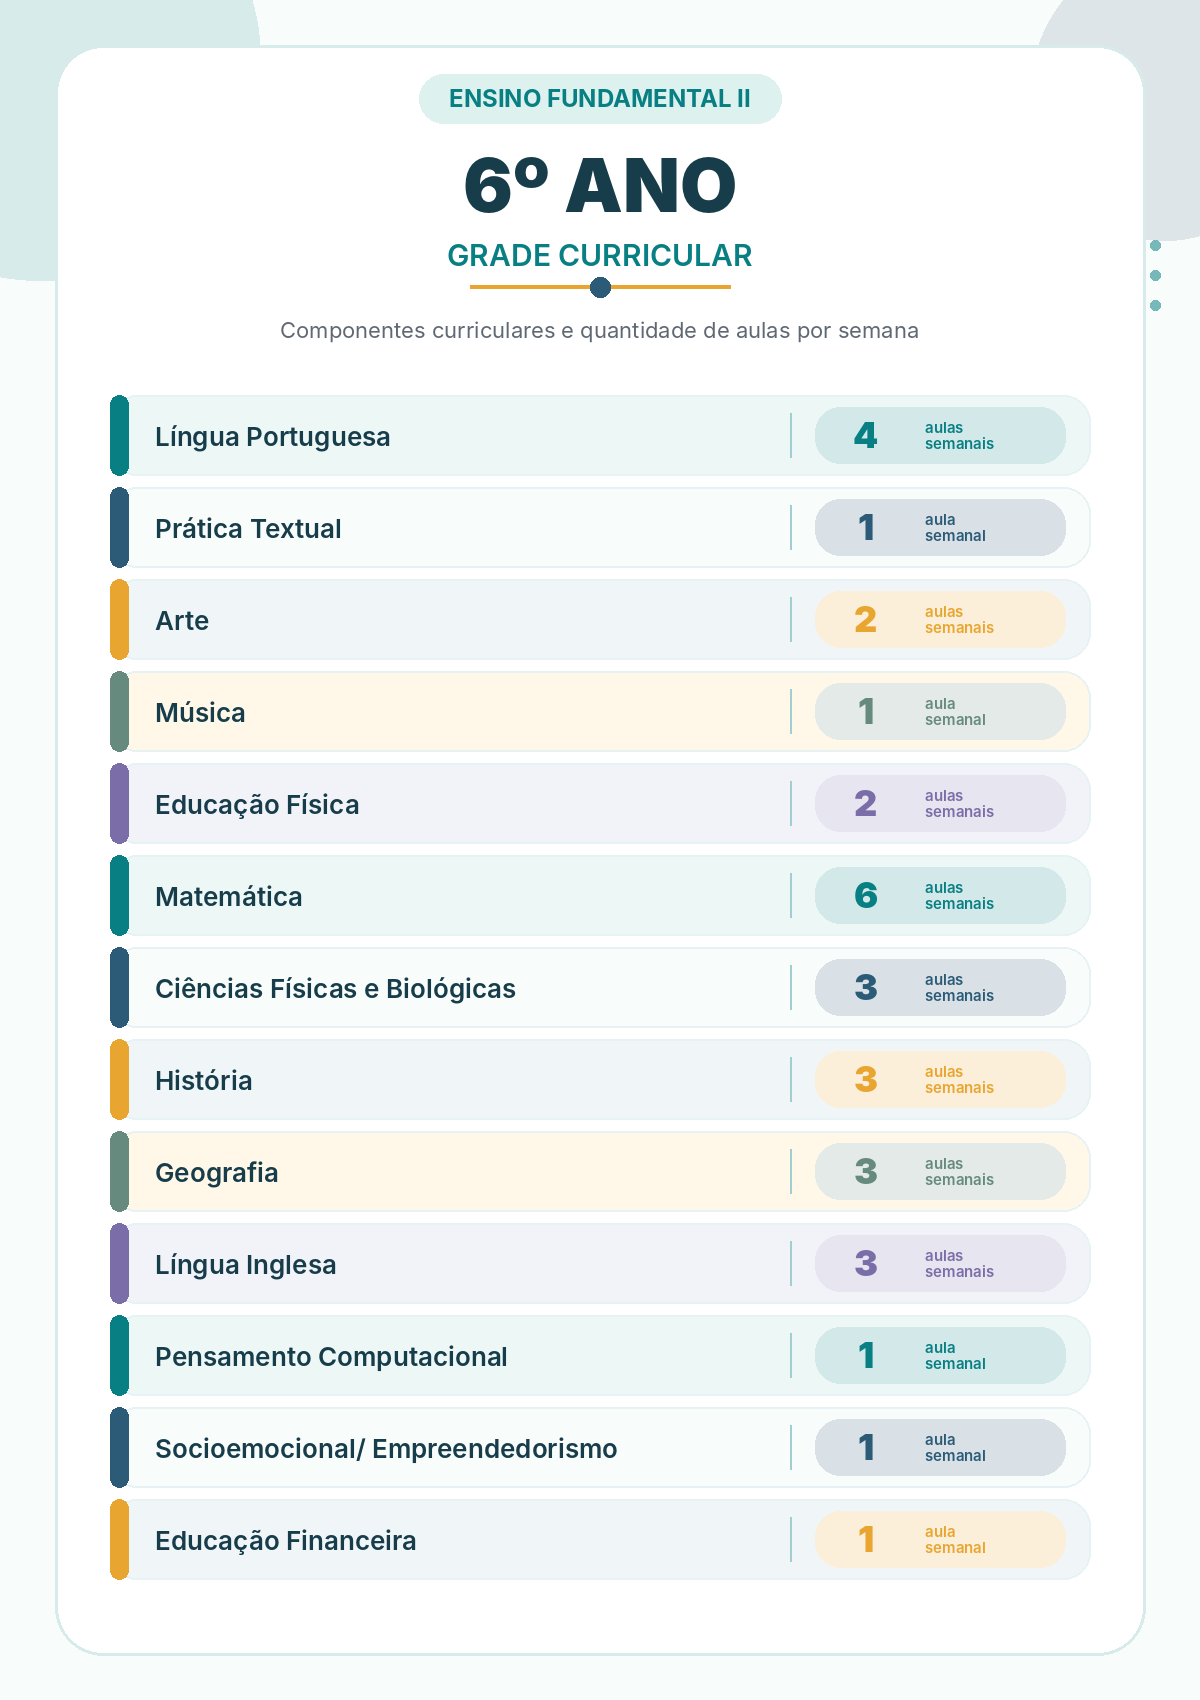Click the Ensino Fundamental II badge

pos(600,99)
